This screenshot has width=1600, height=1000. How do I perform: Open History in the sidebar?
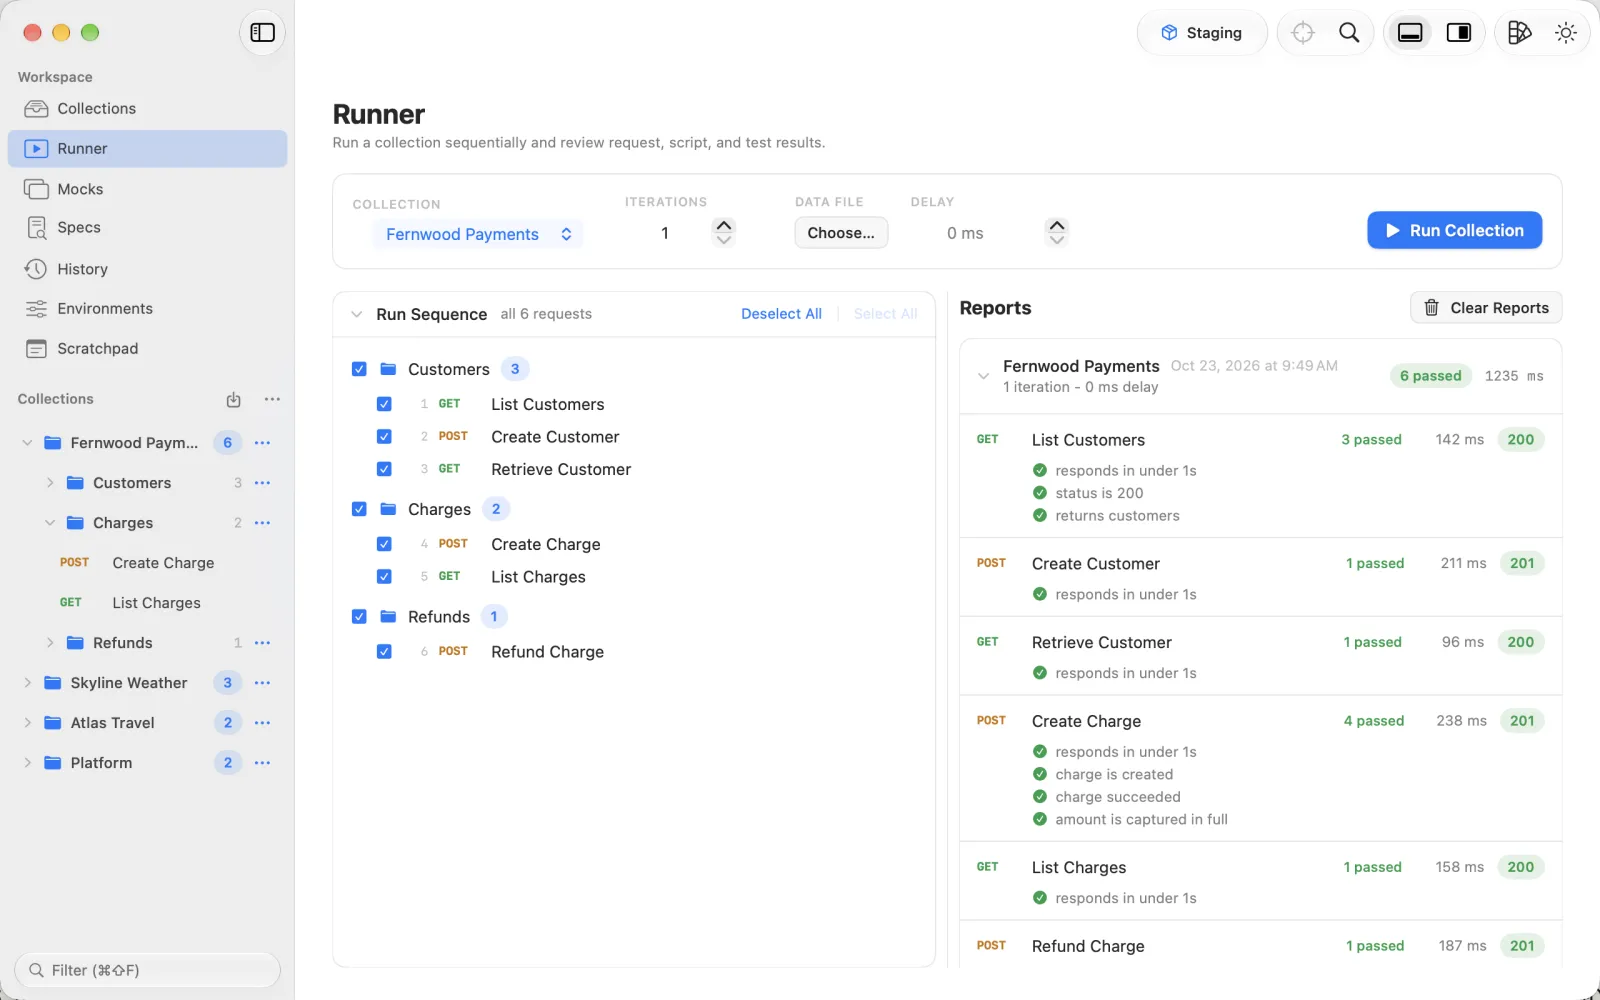(x=147, y=269)
